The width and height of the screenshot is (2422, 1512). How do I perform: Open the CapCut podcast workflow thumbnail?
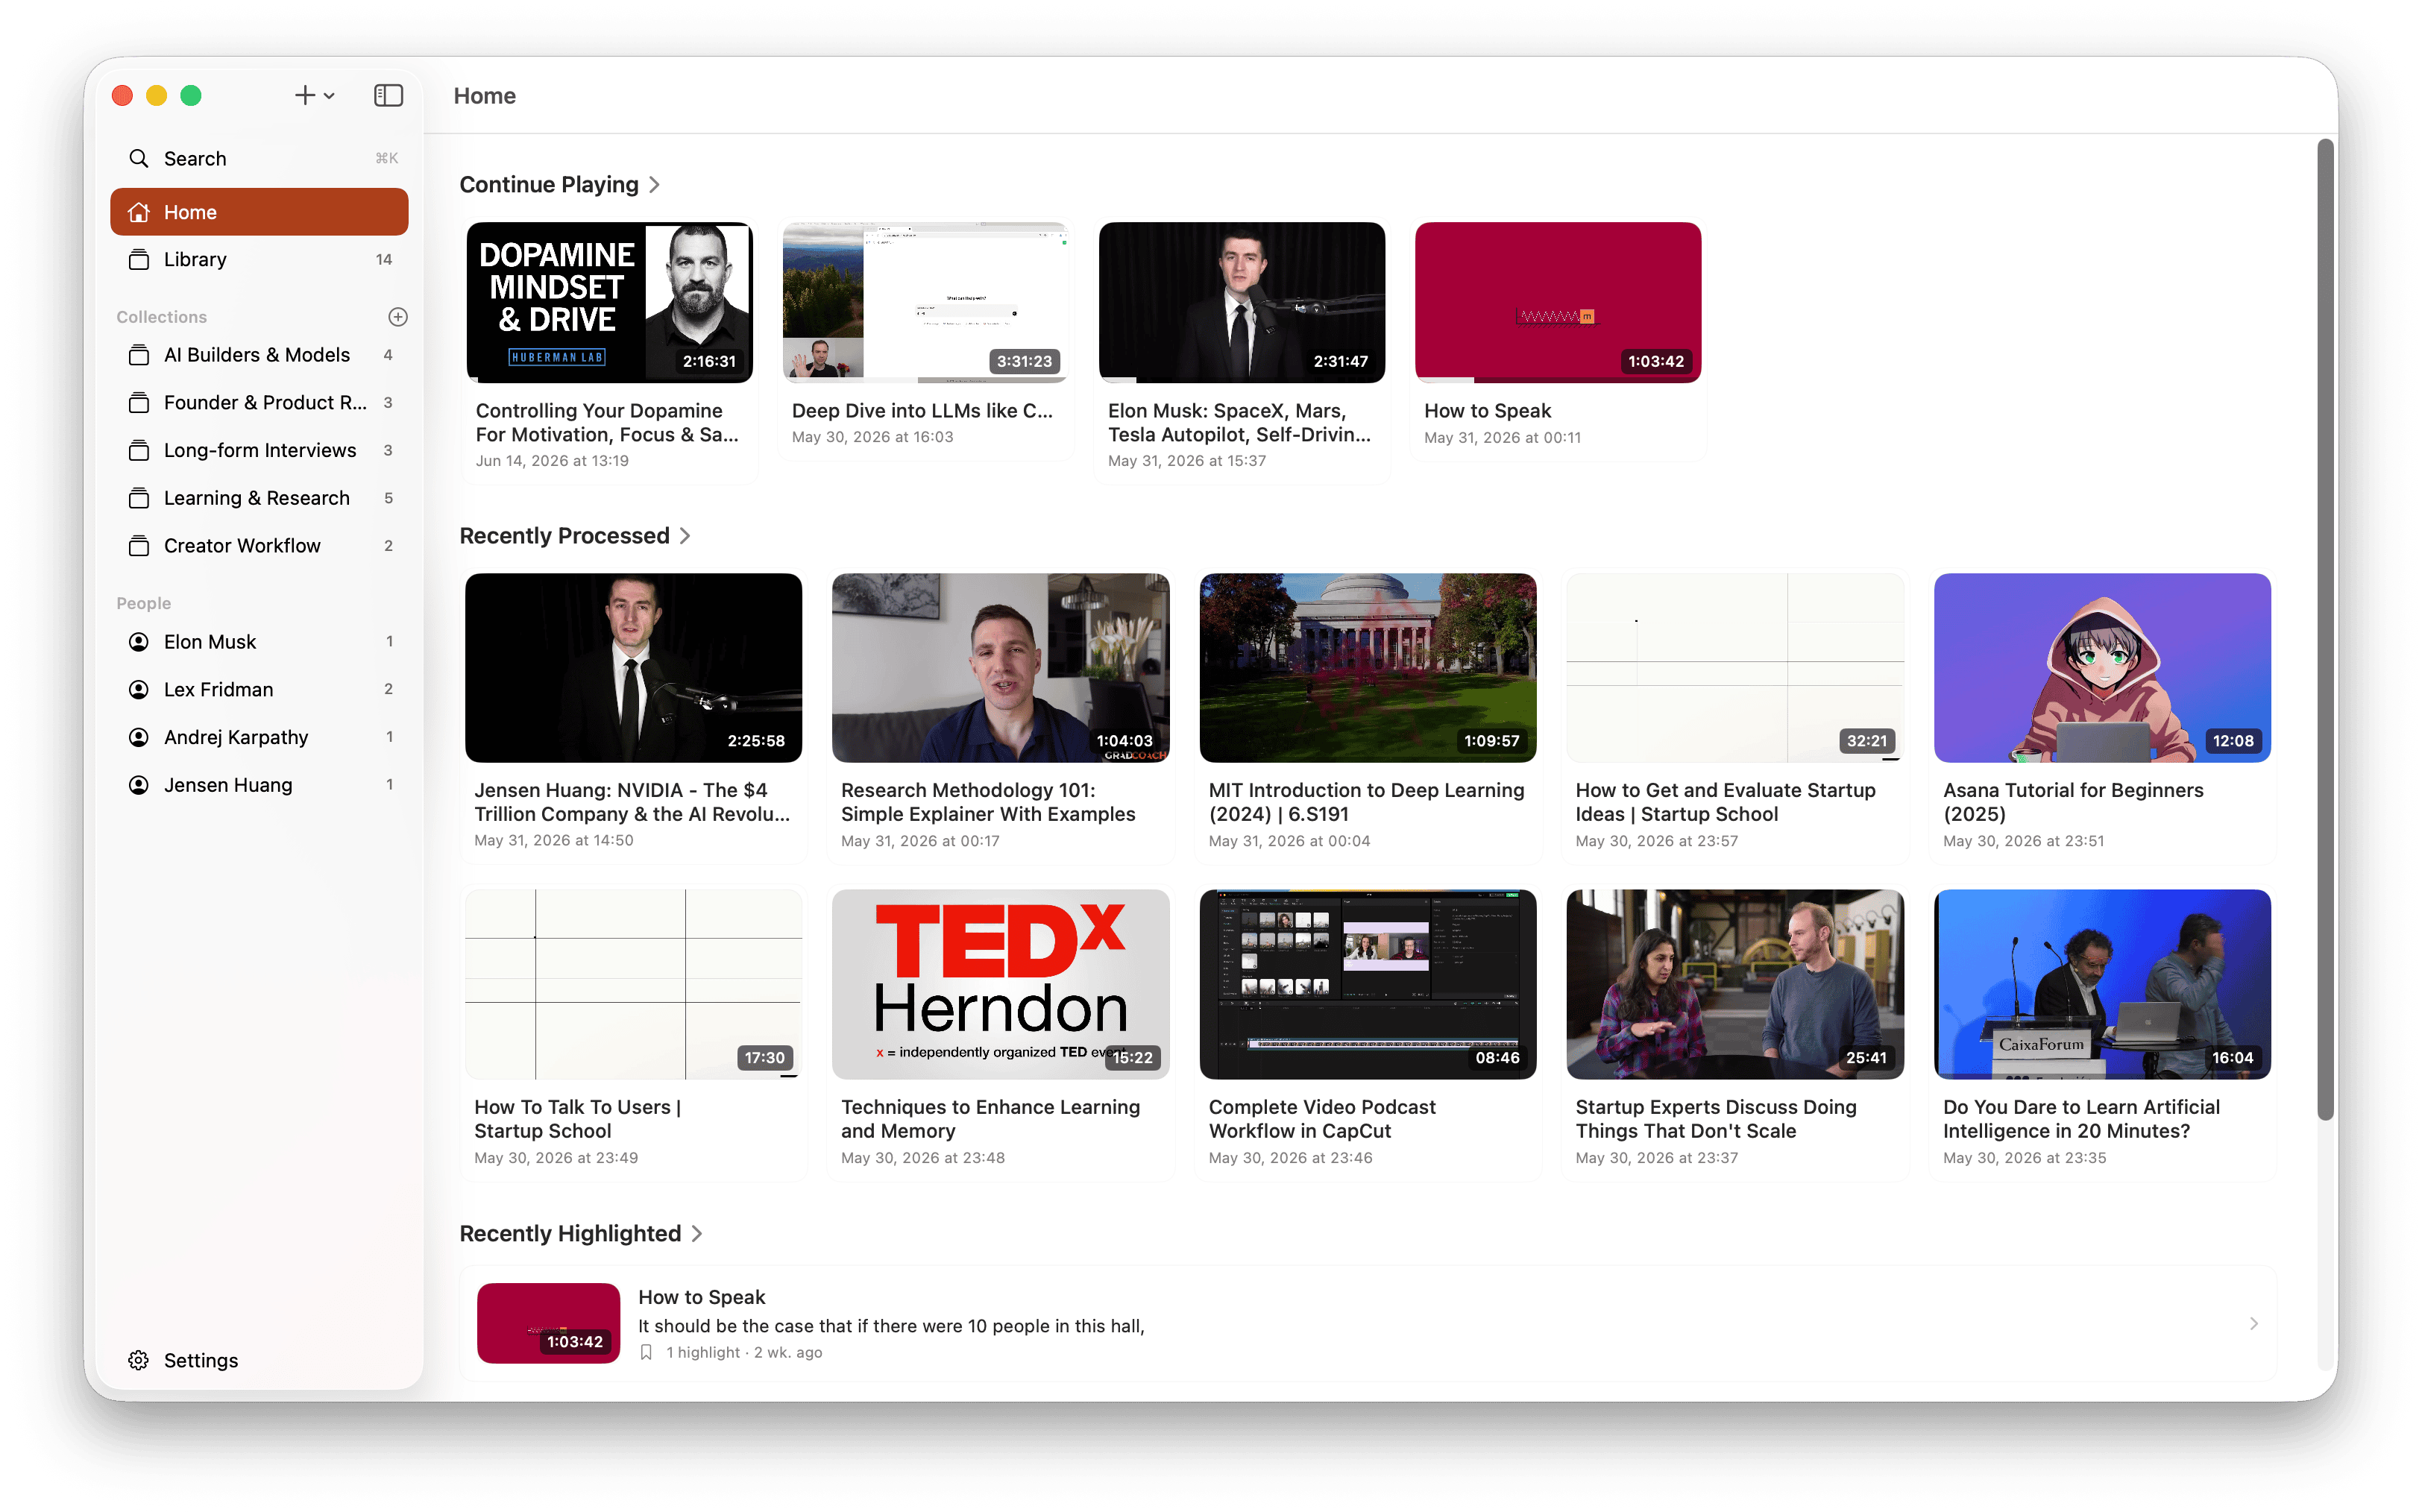tap(1367, 985)
